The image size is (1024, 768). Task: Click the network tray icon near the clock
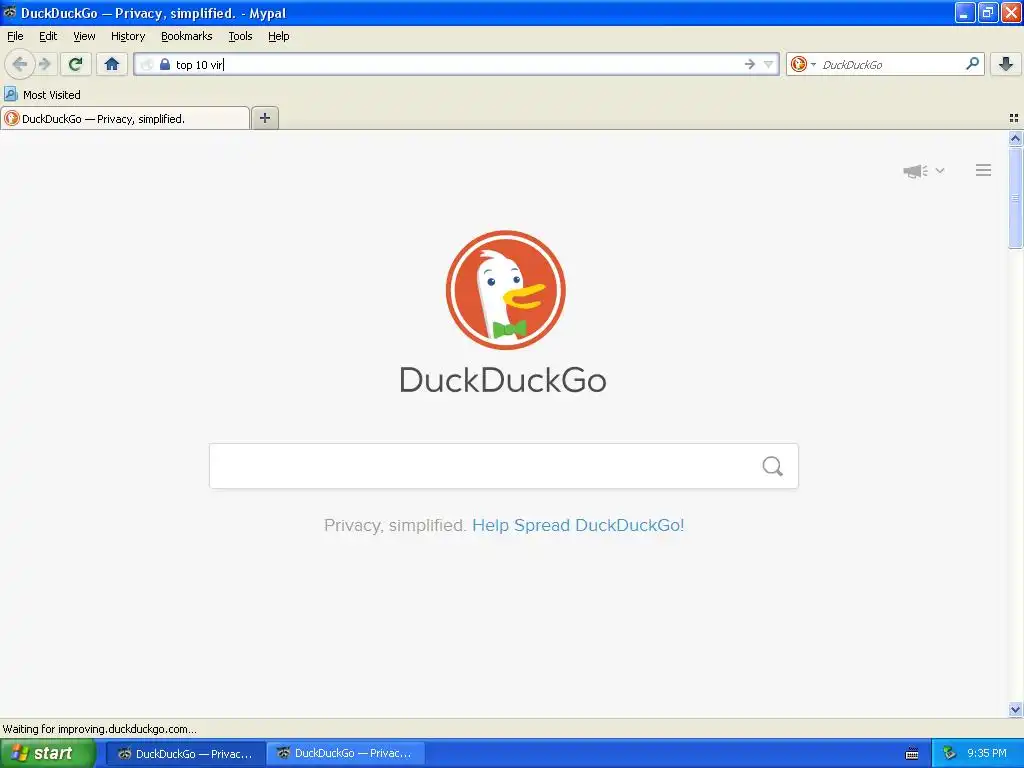pyautogui.click(x=950, y=753)
